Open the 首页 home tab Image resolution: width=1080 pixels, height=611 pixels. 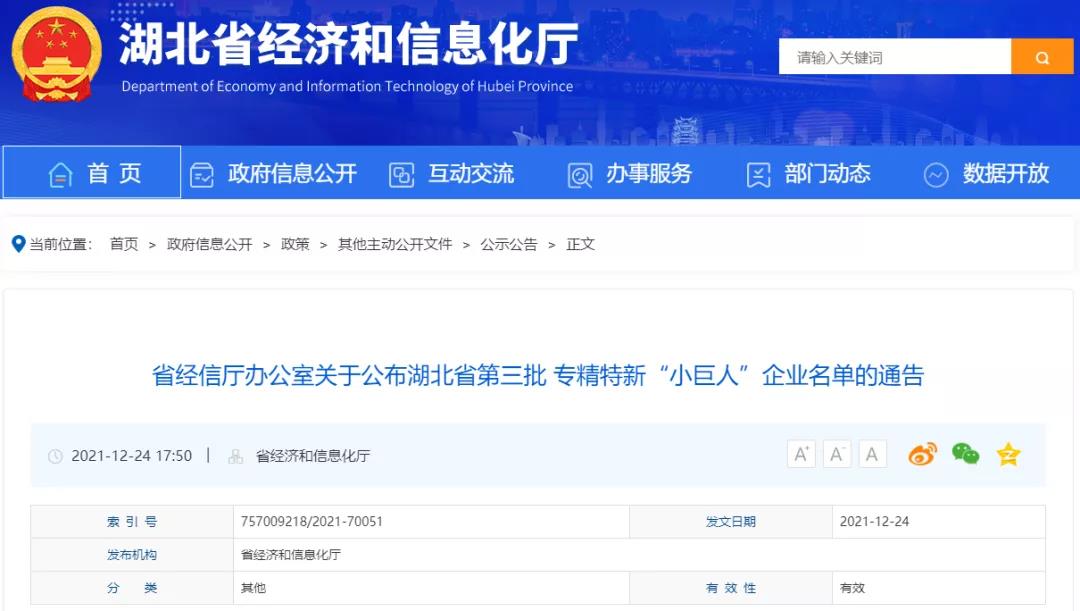pyautogui.click(x=93, y=173)
